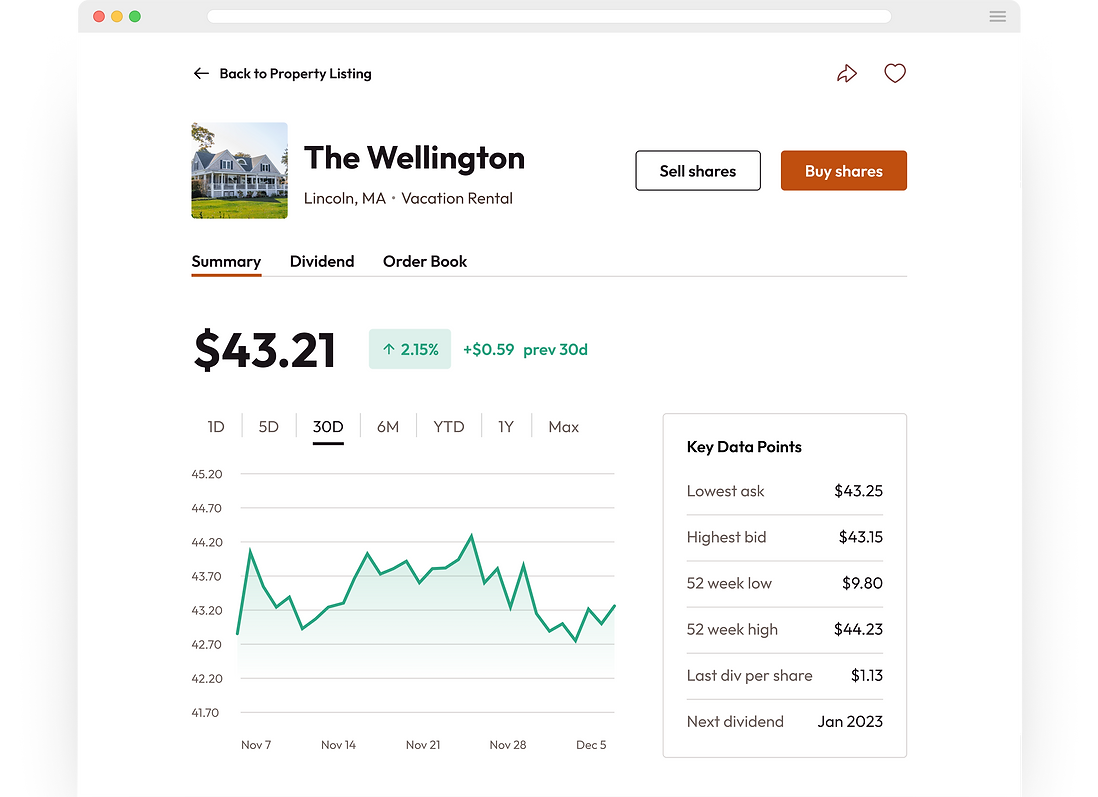Click the red traffic light button

[98, 16]
